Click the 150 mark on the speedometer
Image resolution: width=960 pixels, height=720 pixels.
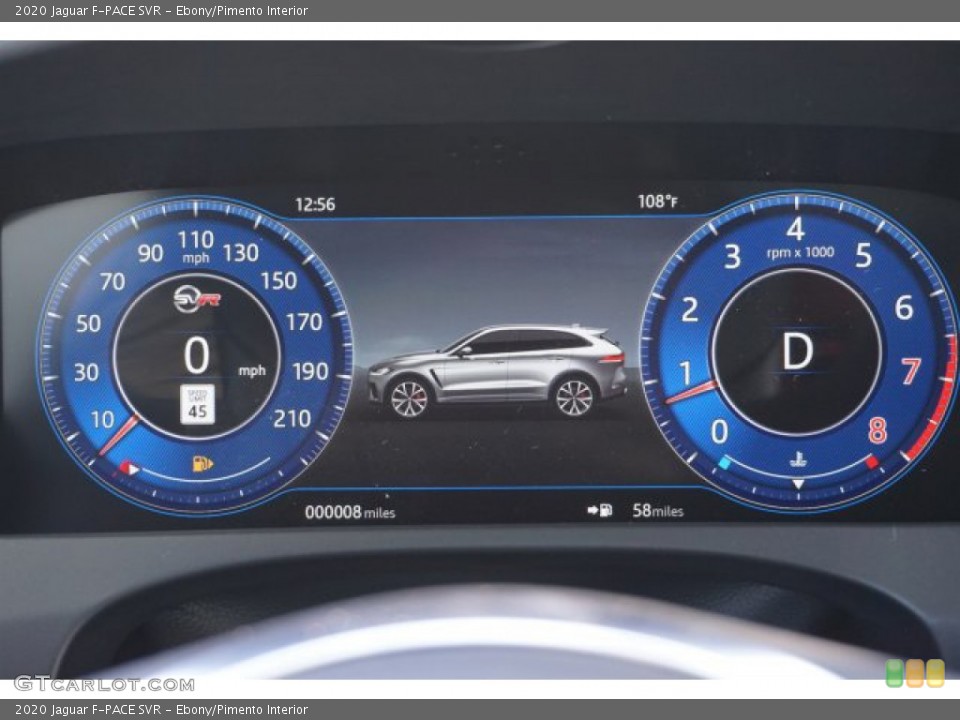(x=279, y=280)
